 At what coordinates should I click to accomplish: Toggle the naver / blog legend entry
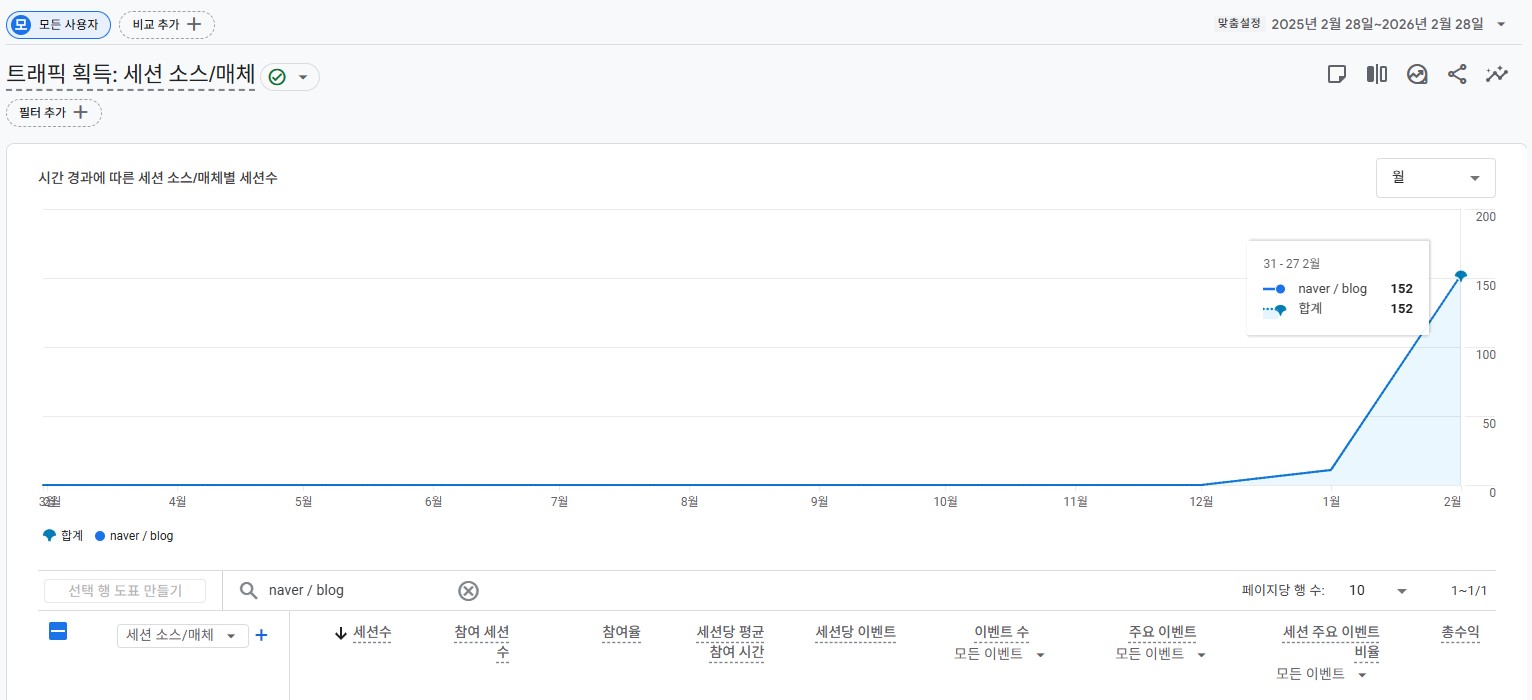coord(133,535)
